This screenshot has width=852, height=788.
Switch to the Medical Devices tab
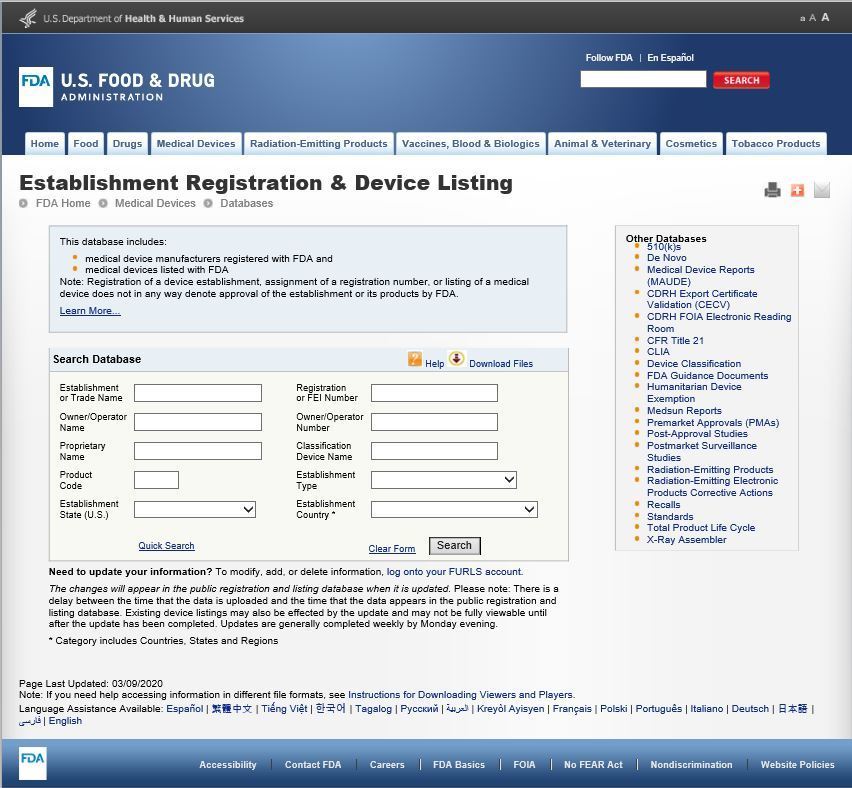[196, 143]
